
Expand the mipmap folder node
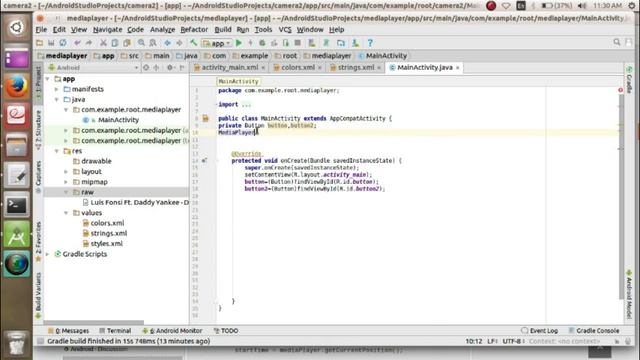(66, 182)
